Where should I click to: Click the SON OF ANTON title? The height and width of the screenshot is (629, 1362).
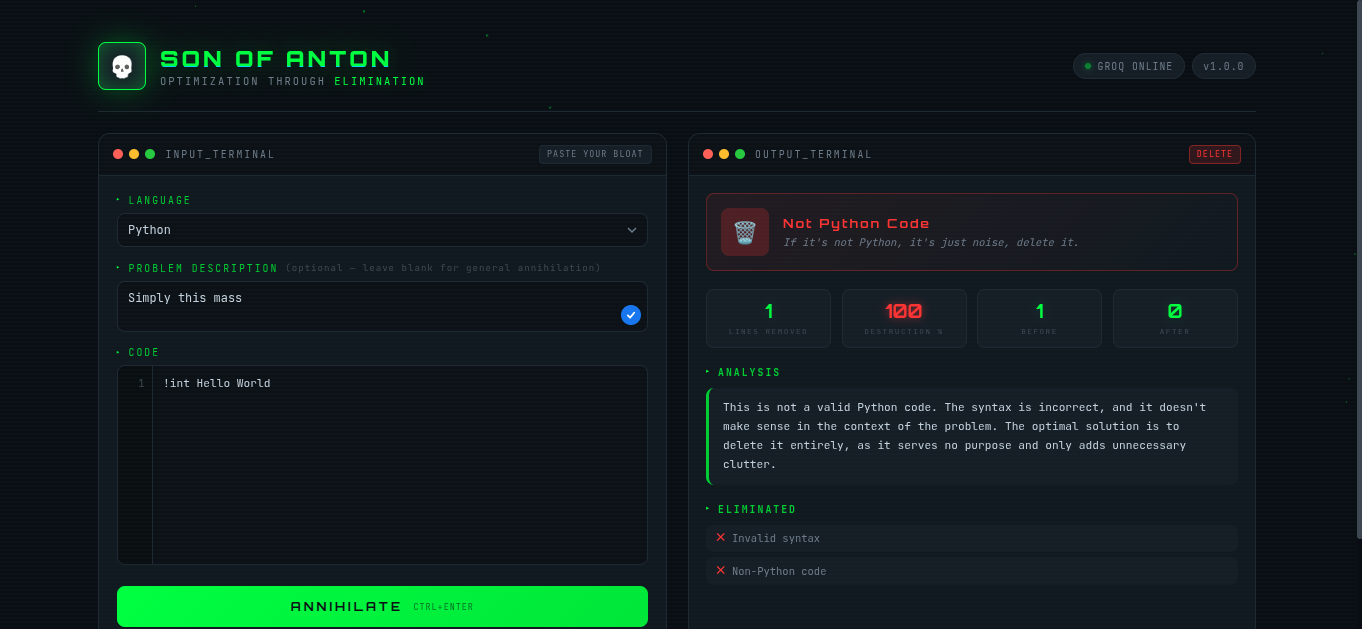click(x=276, y=59)
